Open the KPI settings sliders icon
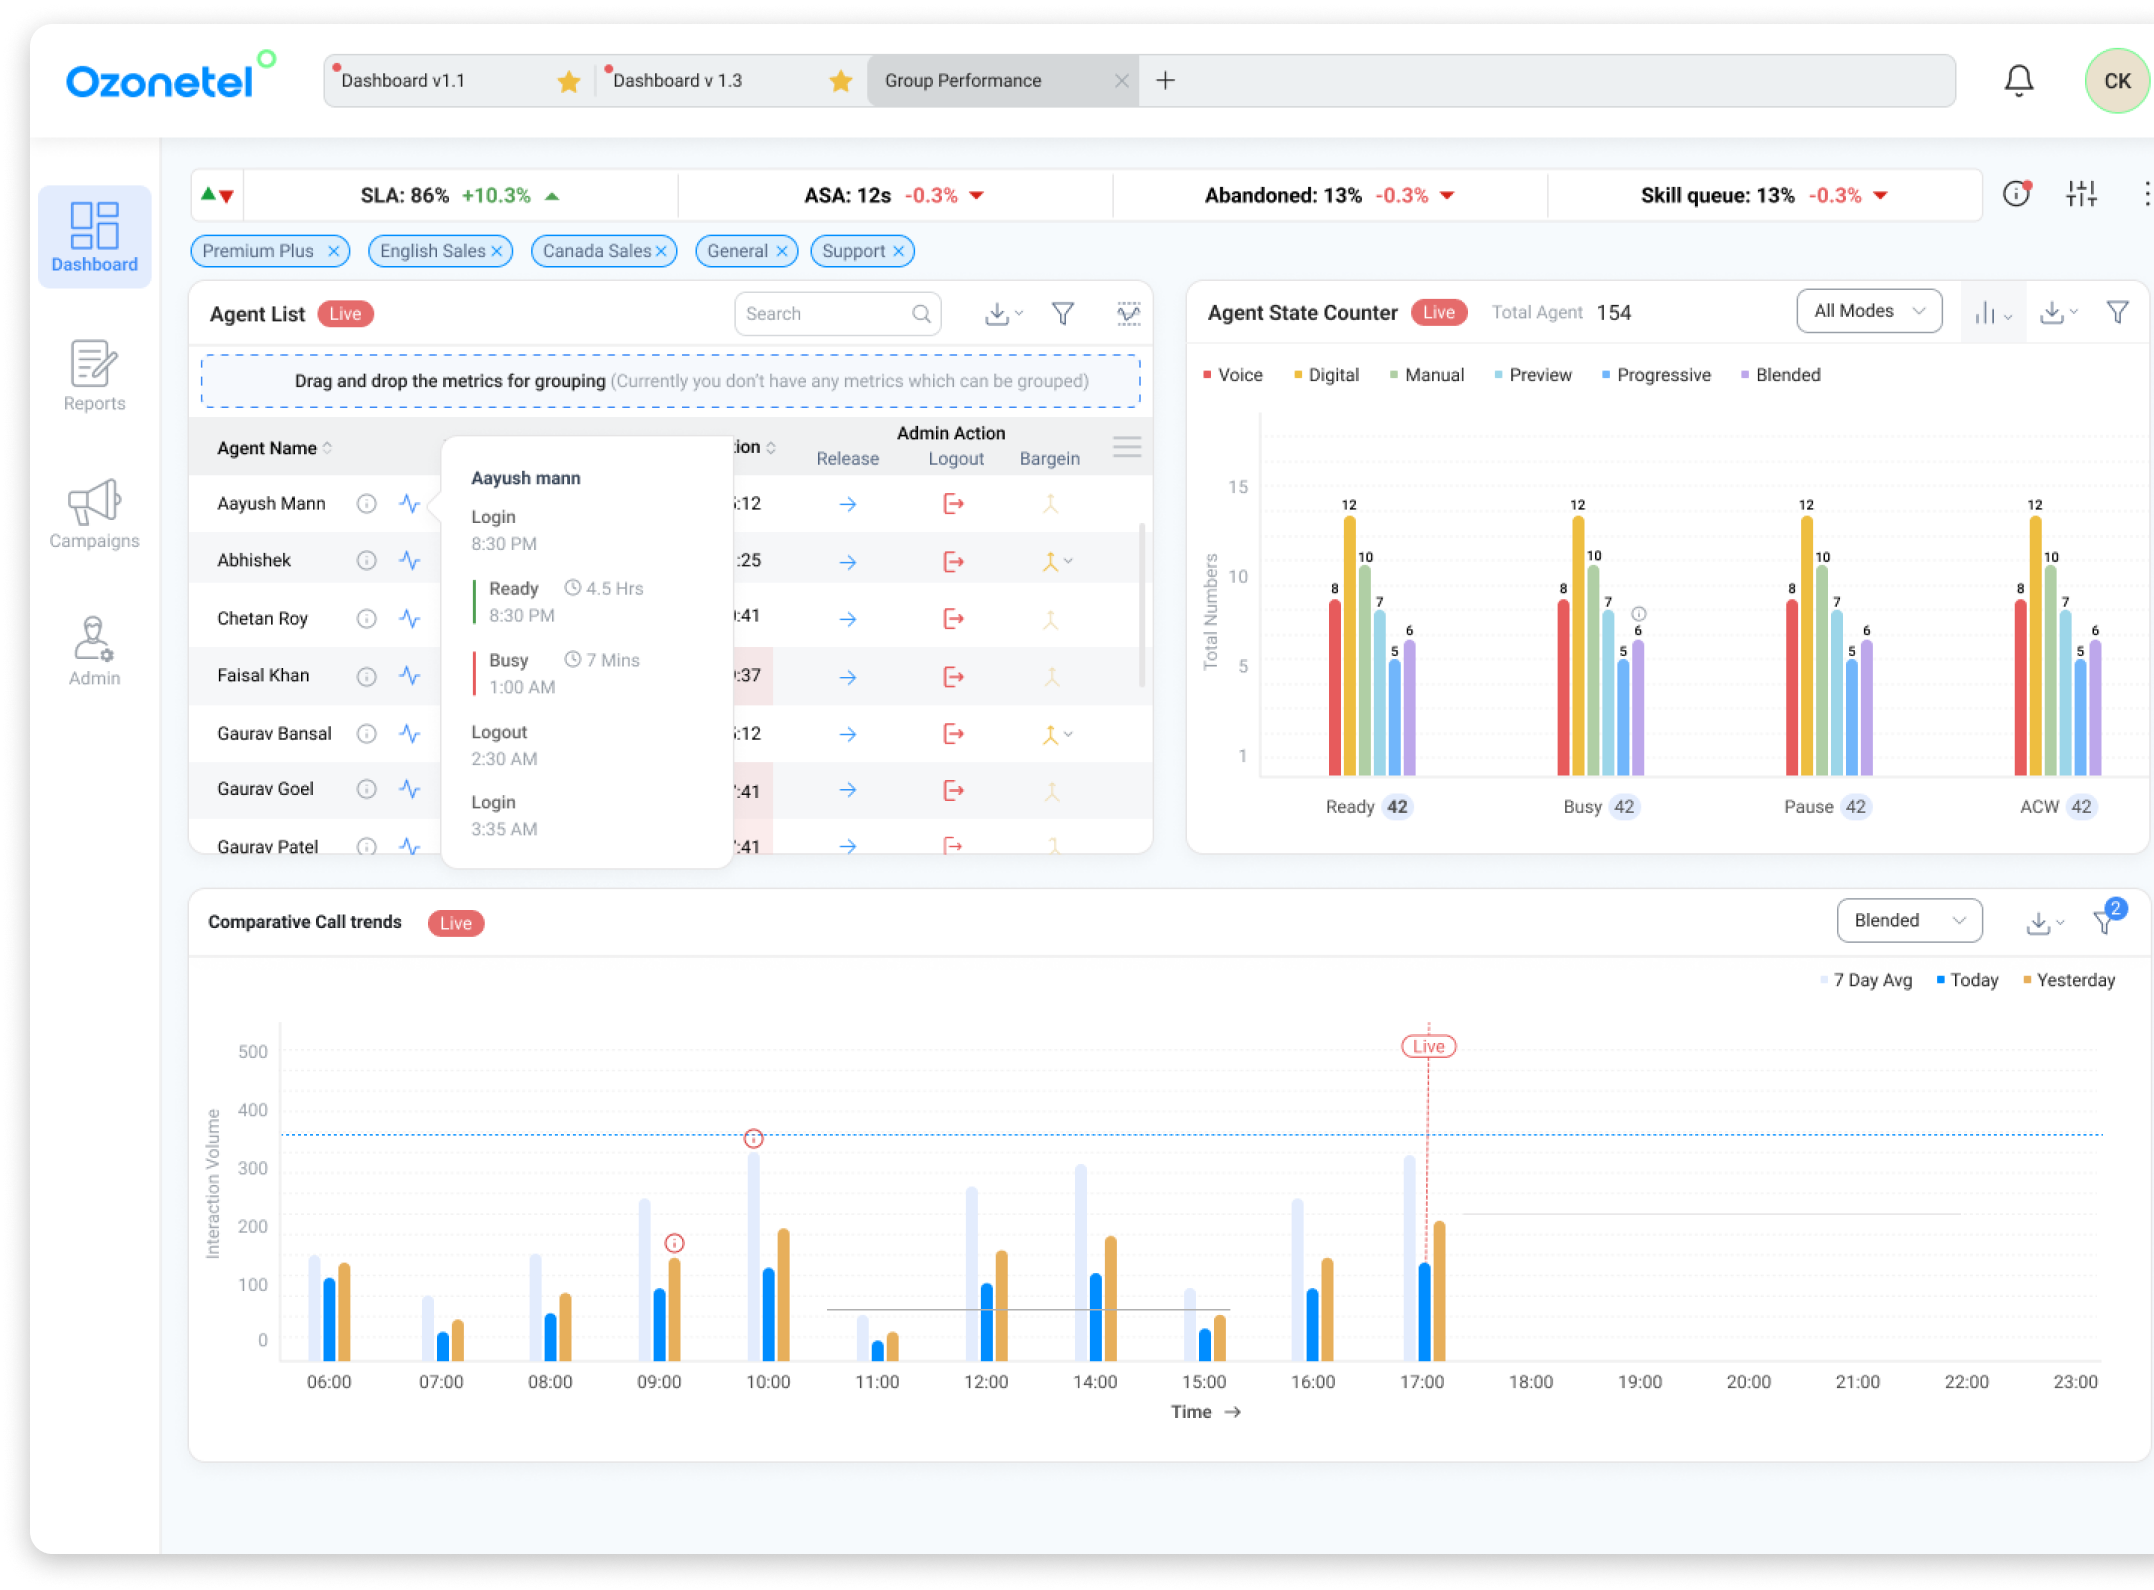 [2081, 193]
